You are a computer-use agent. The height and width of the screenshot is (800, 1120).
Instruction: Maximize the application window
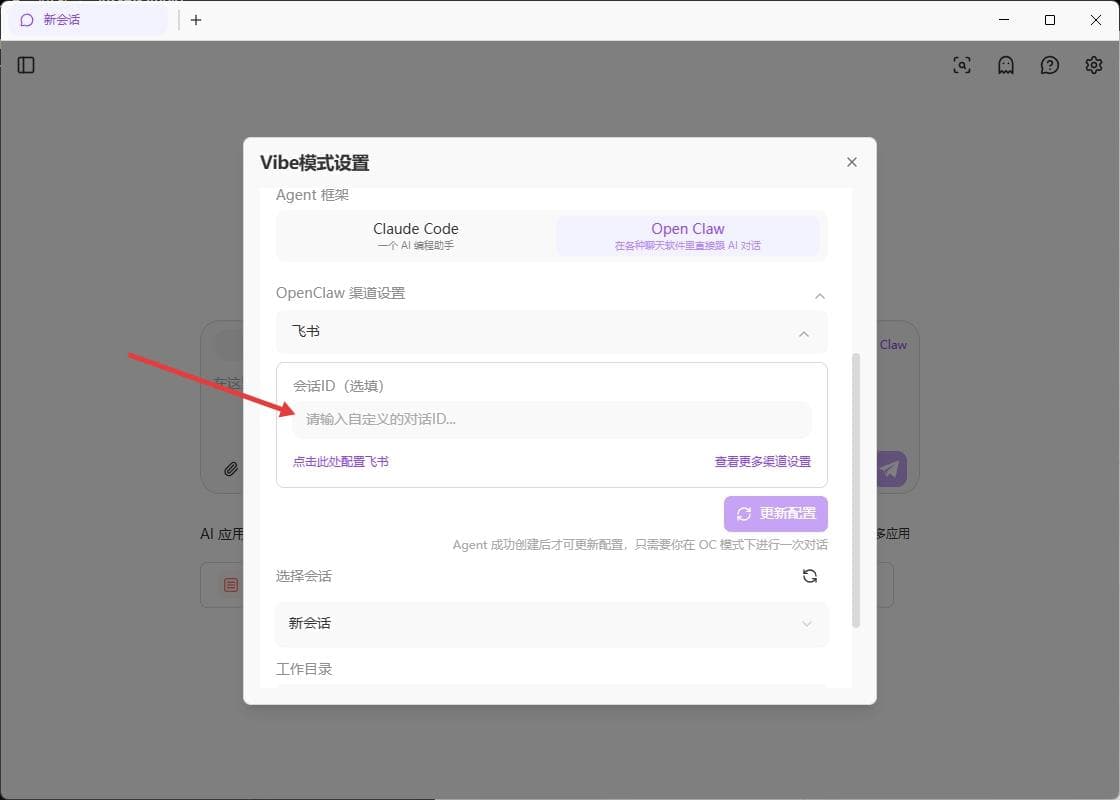(x=1050, y=20)
